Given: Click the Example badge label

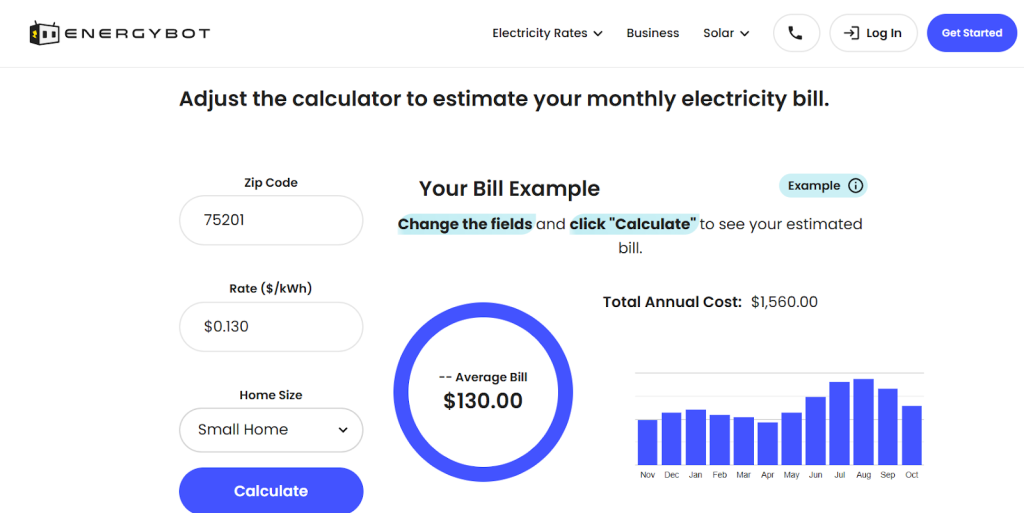Looking at the screenshot, I should coord(814,185).
